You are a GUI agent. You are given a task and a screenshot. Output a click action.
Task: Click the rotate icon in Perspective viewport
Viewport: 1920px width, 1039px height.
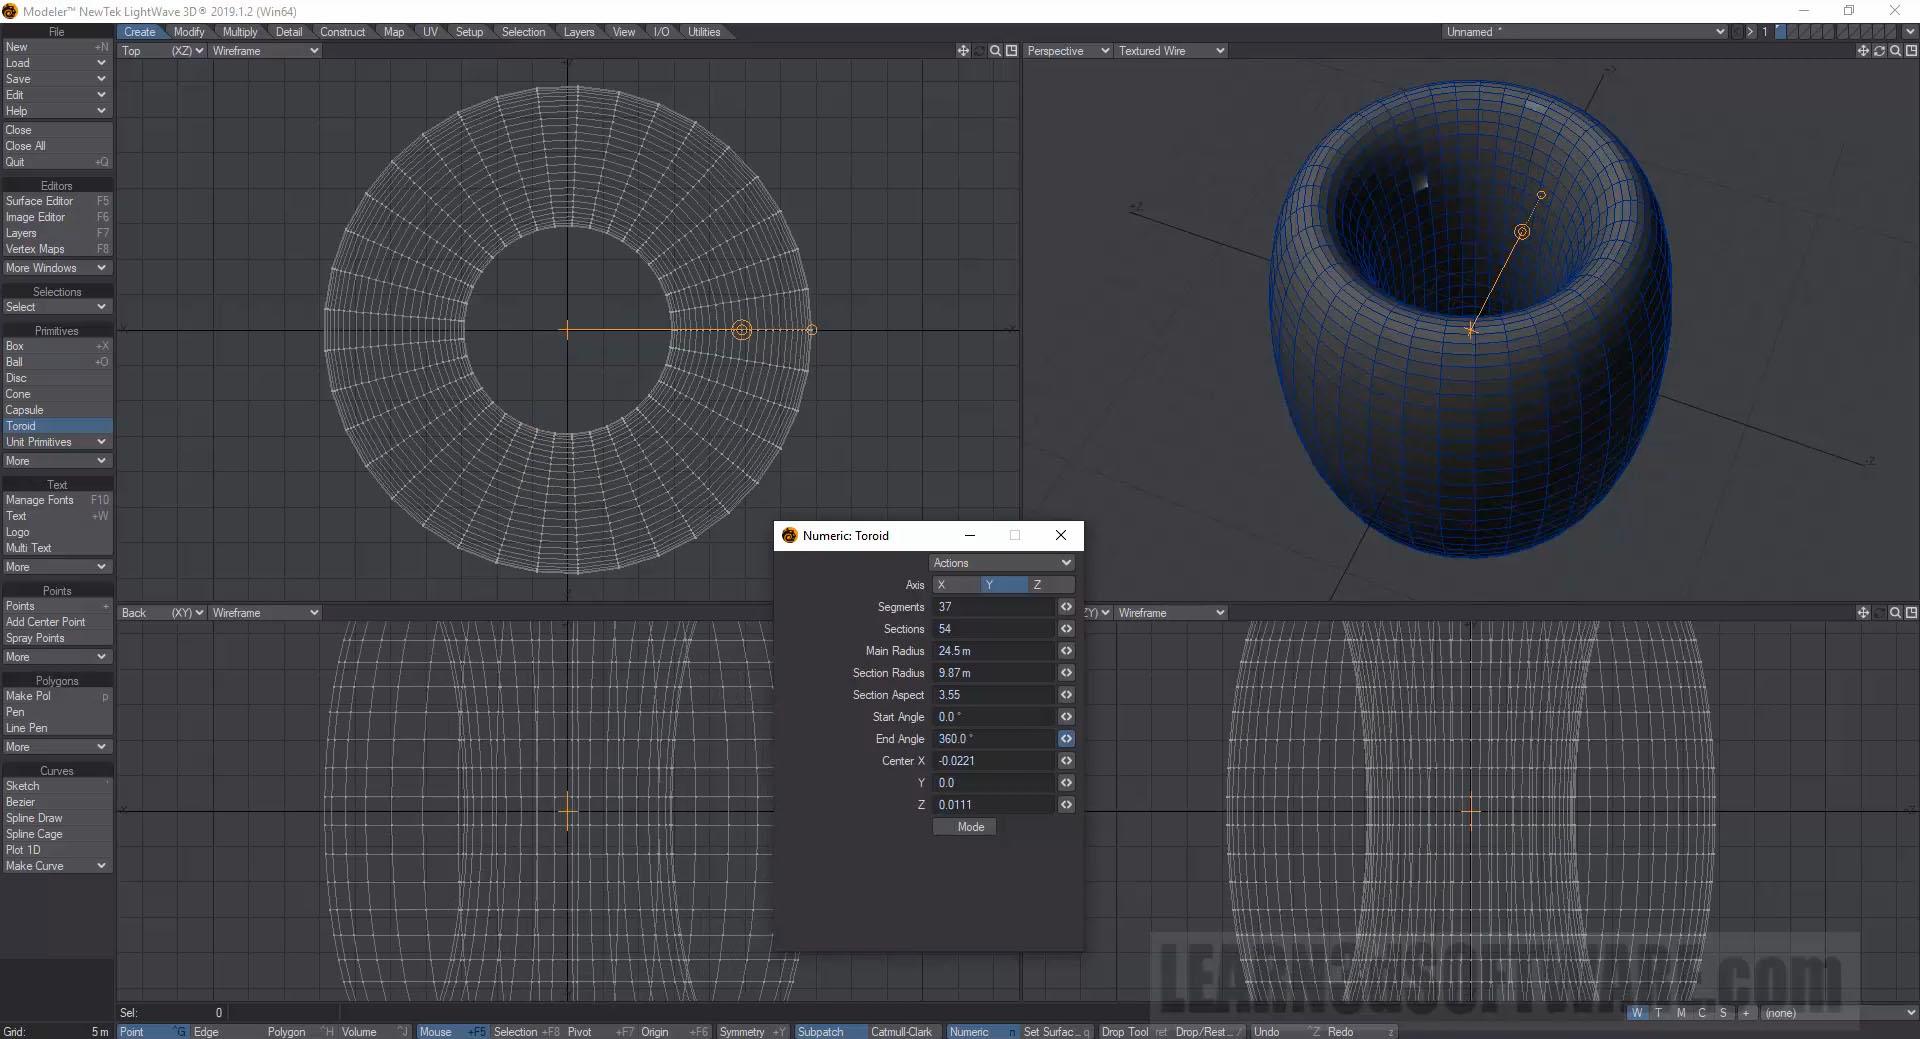(x=1878, y=51)
